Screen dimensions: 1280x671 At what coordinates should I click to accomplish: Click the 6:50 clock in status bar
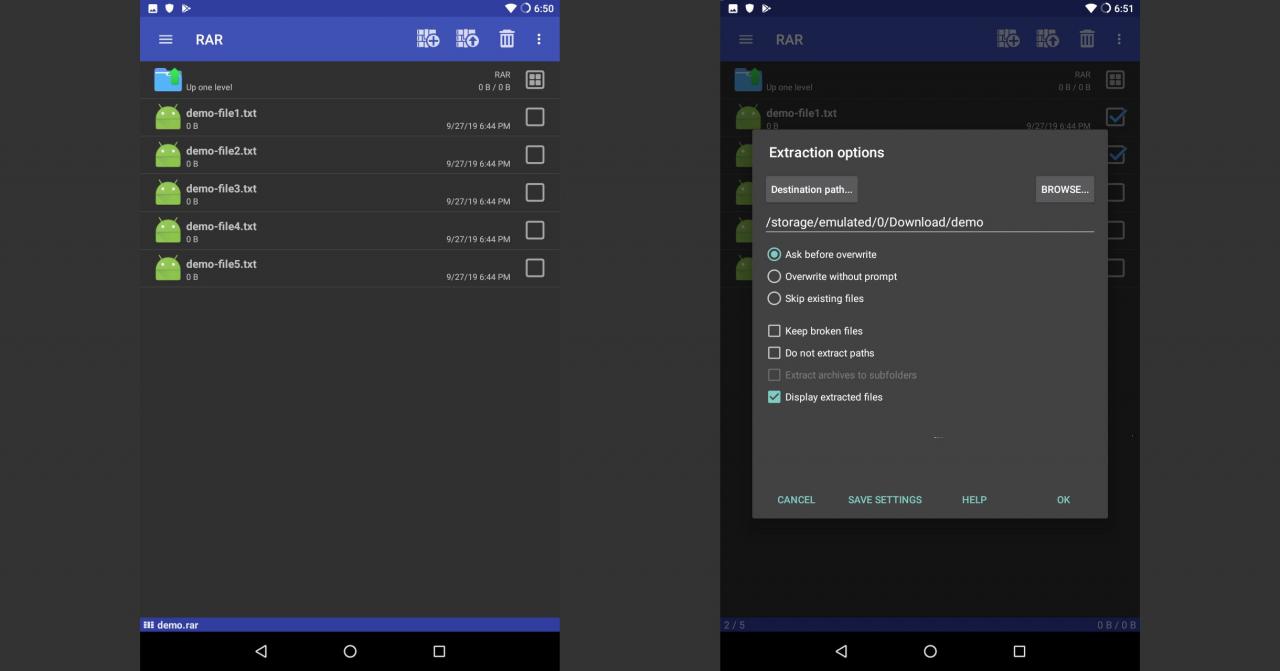point(544,8)
